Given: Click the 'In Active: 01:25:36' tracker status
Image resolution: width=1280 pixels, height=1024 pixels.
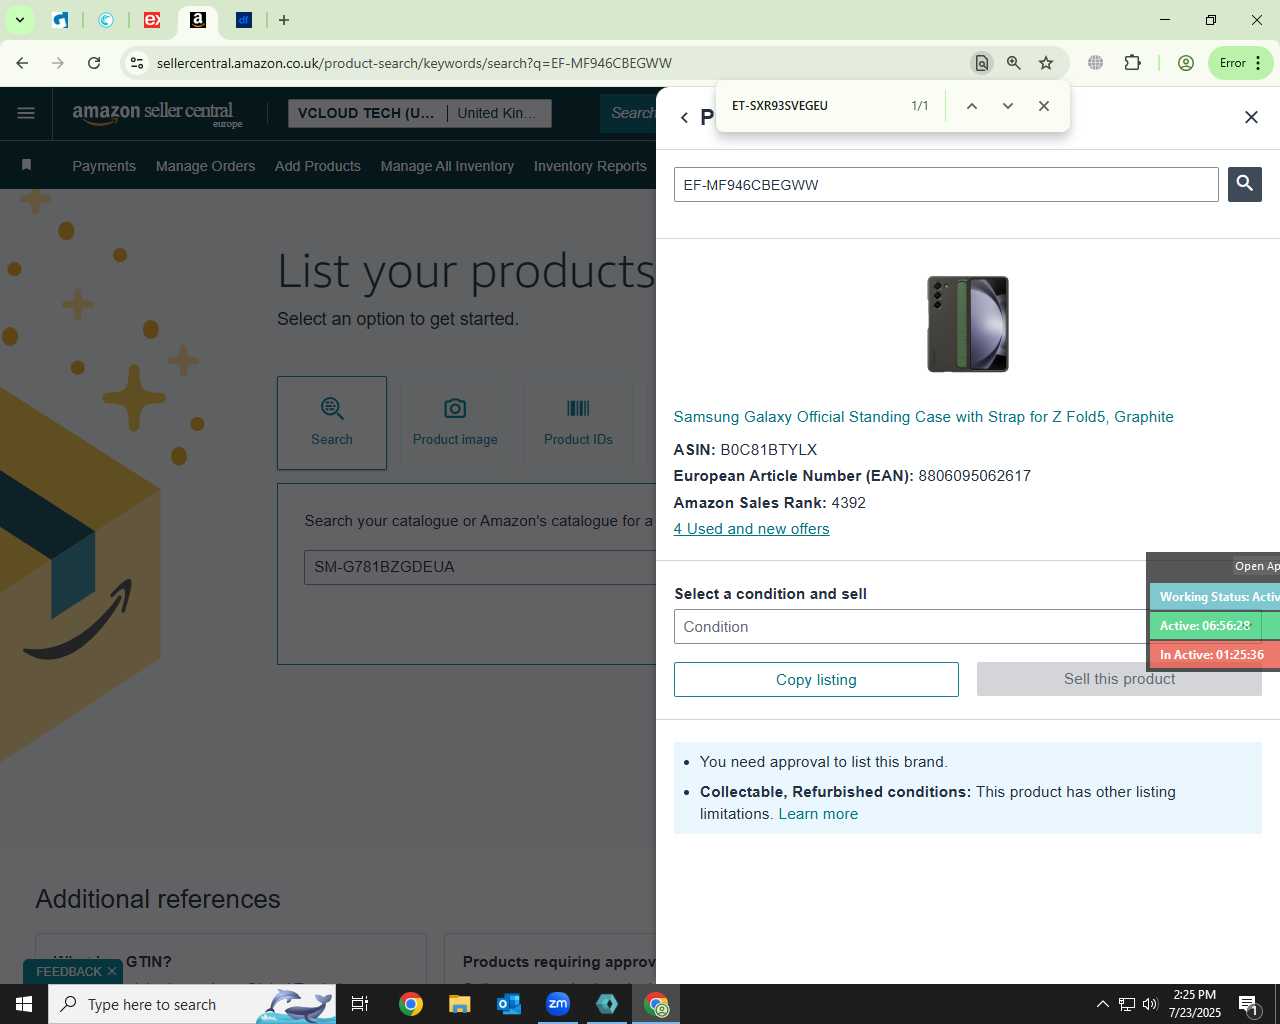Looking at the screenshot, I should (x=1214, y=655).
